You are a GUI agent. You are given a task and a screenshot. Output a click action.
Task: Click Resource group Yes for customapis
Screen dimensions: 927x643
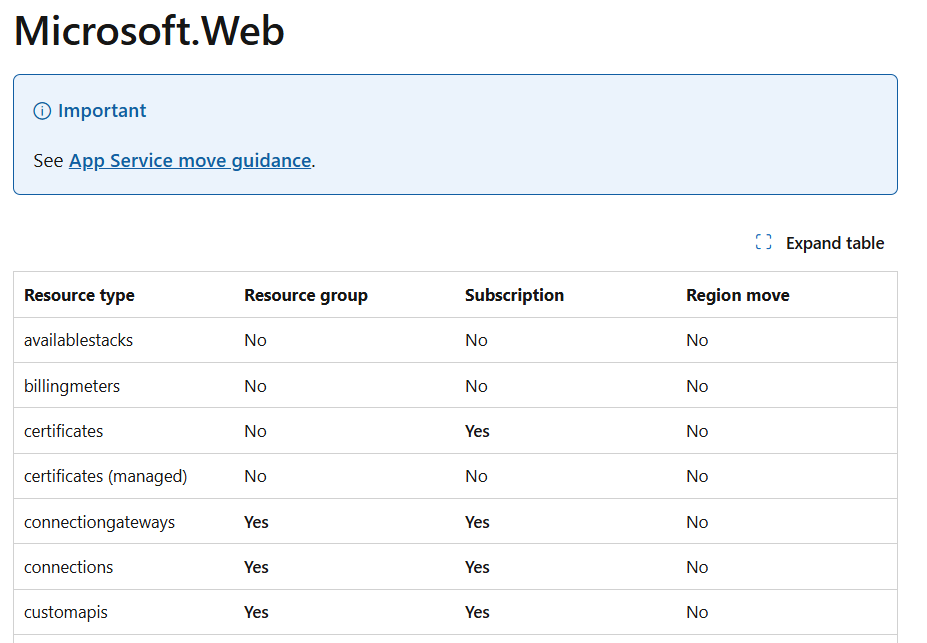(256, 612)
